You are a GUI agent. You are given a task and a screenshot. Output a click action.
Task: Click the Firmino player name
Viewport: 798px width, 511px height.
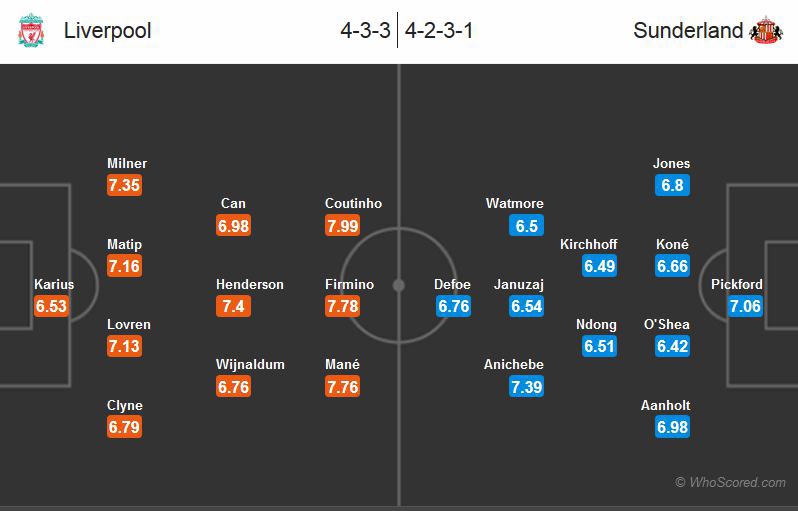click(x=349, y=284)
